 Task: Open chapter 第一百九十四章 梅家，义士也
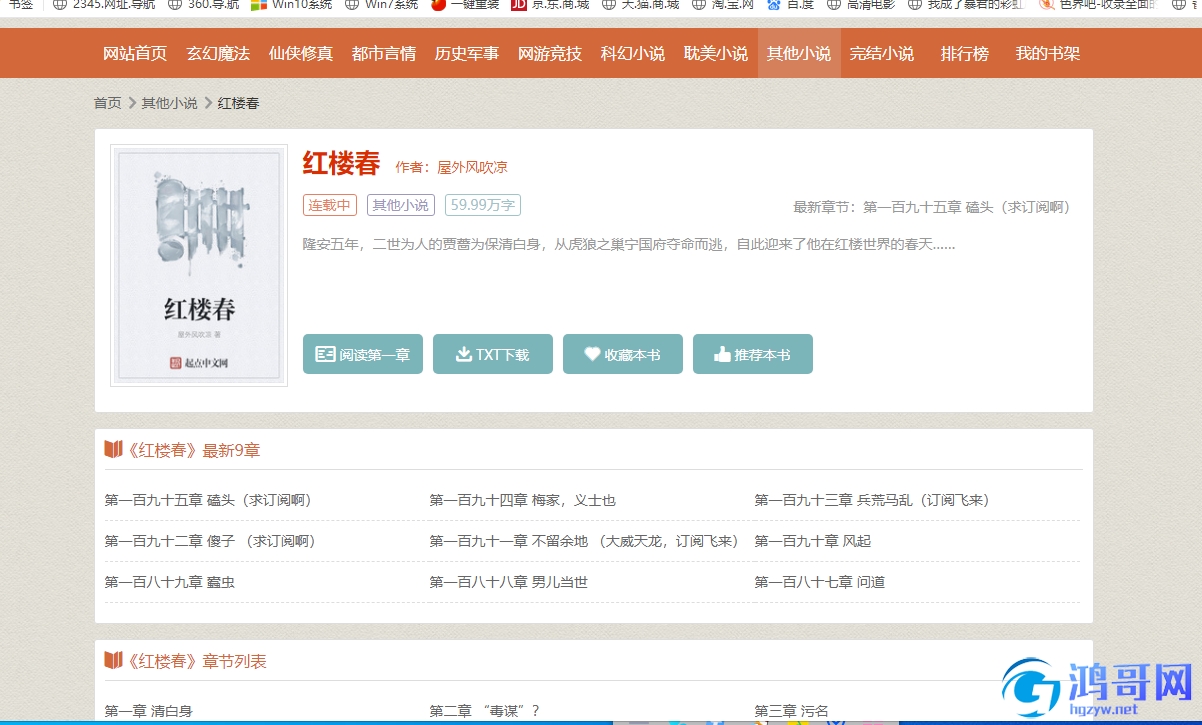click(523, 500)
